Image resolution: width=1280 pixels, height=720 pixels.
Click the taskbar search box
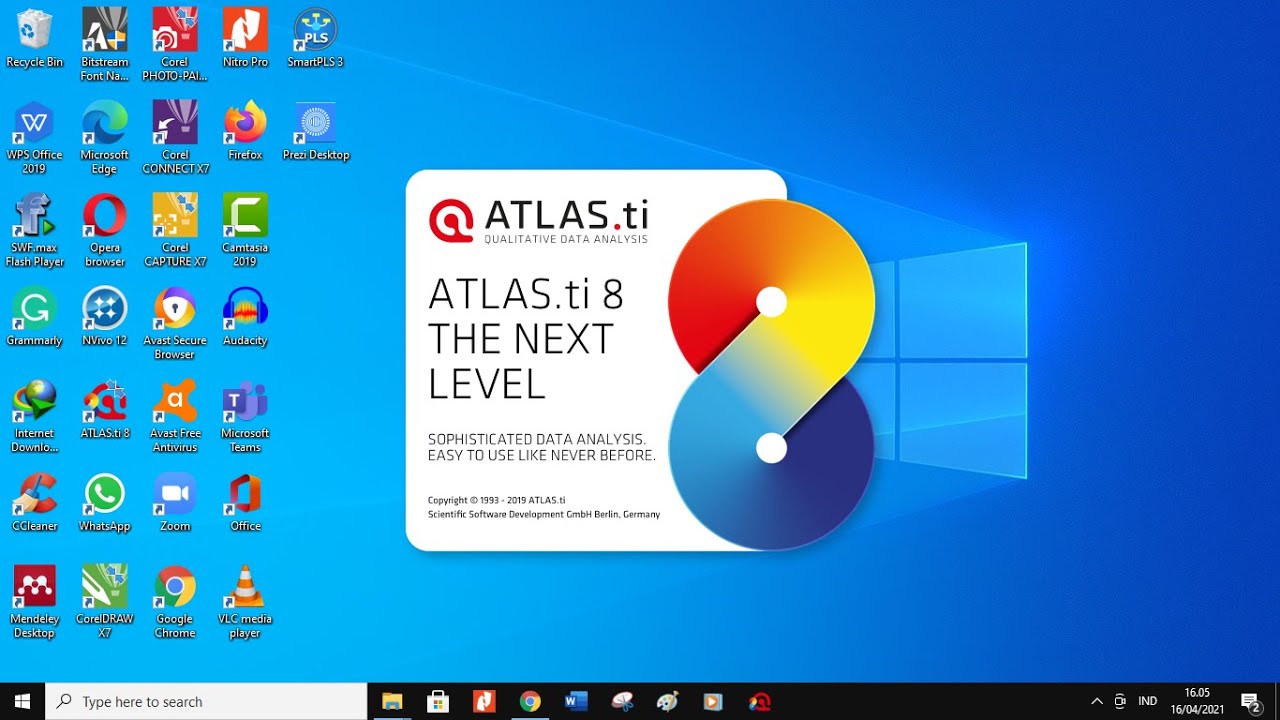click(x=207, y=701)
